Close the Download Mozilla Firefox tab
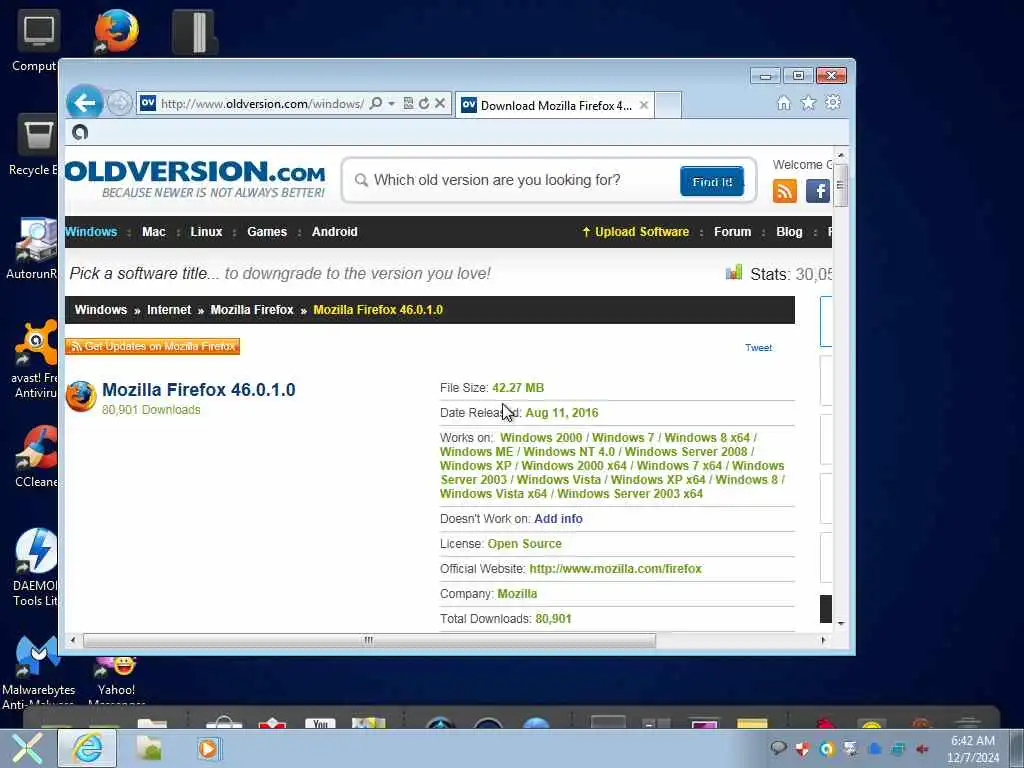The height and width of the screenshot is (768, 1024). click(644, 105)
